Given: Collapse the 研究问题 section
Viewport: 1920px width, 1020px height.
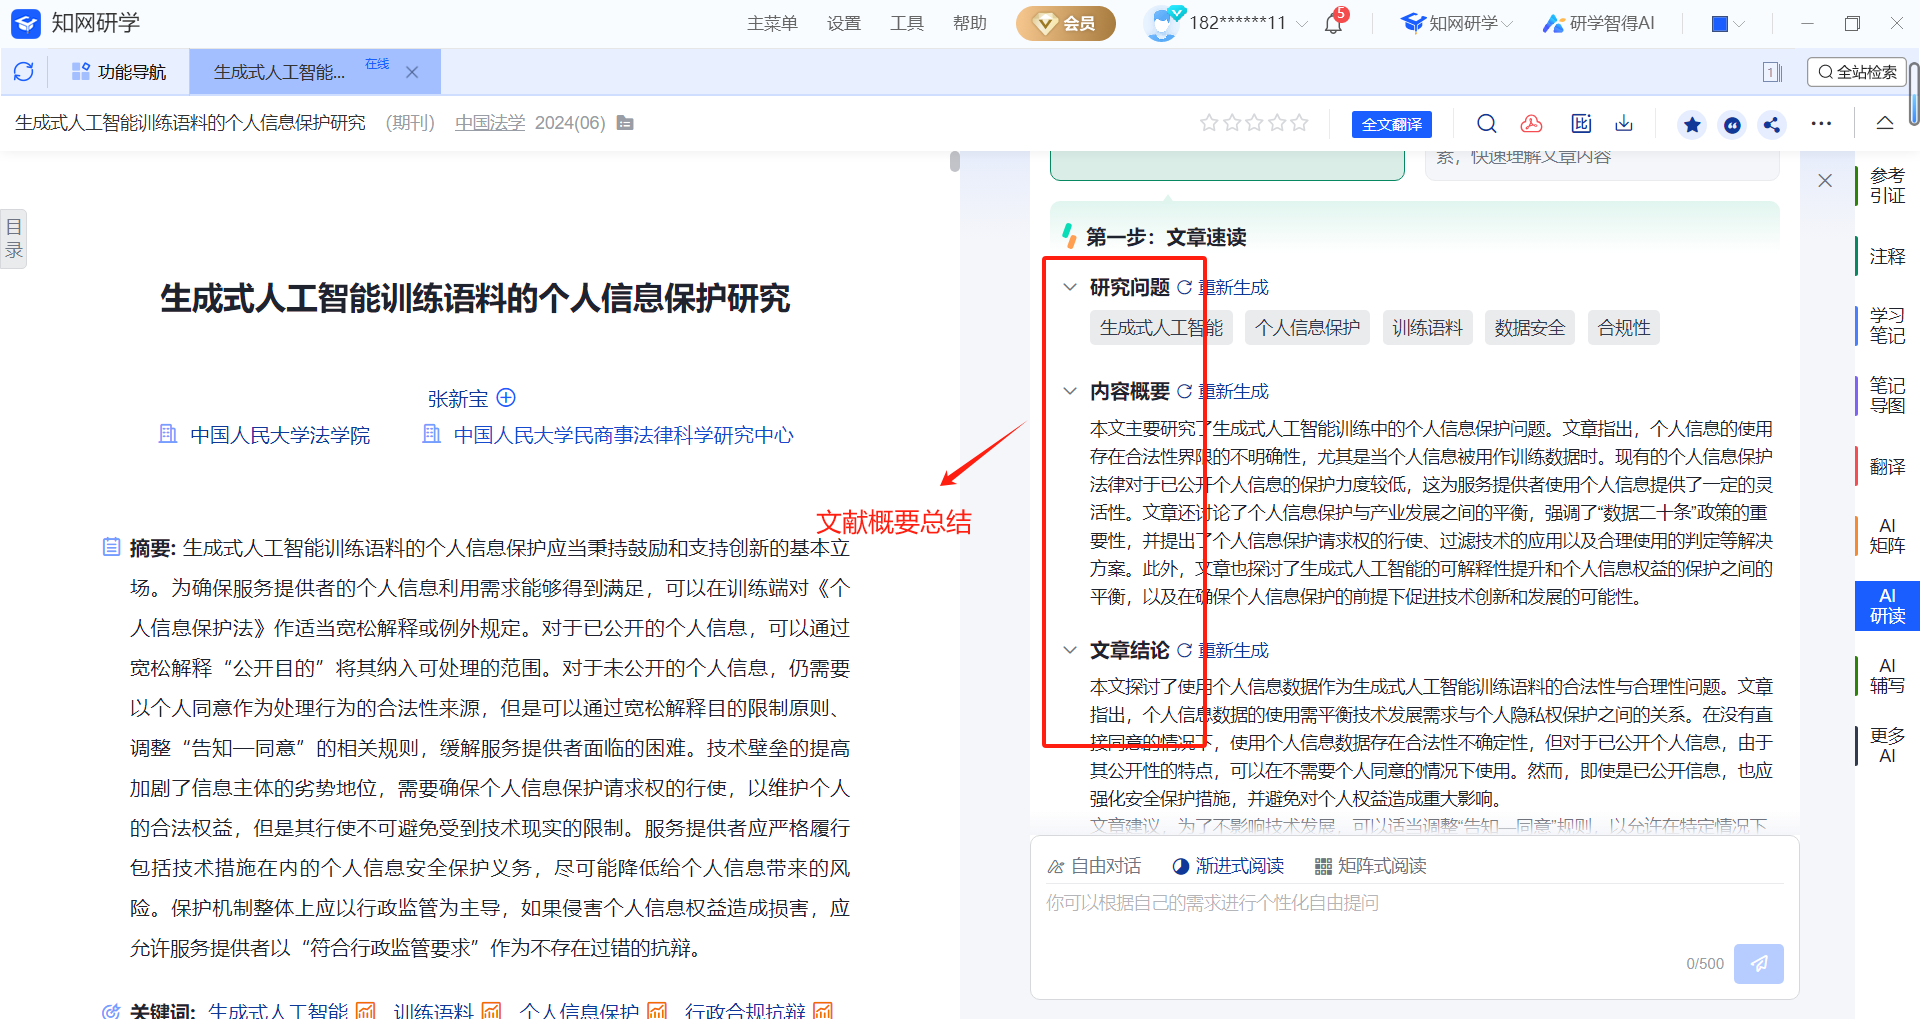Looking at the screenshot, I should [1070, 288].
